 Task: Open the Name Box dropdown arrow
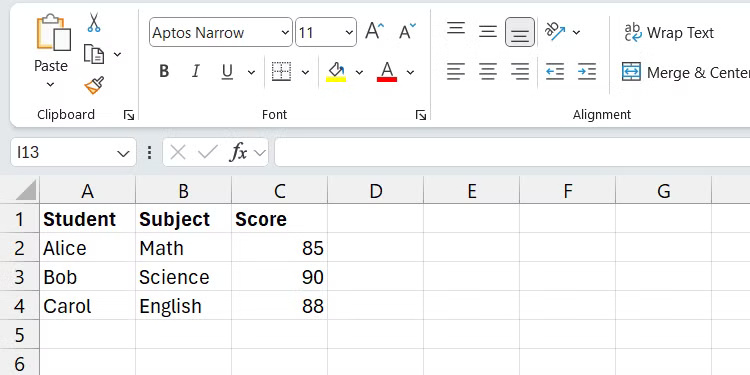(x=123, y=153)
